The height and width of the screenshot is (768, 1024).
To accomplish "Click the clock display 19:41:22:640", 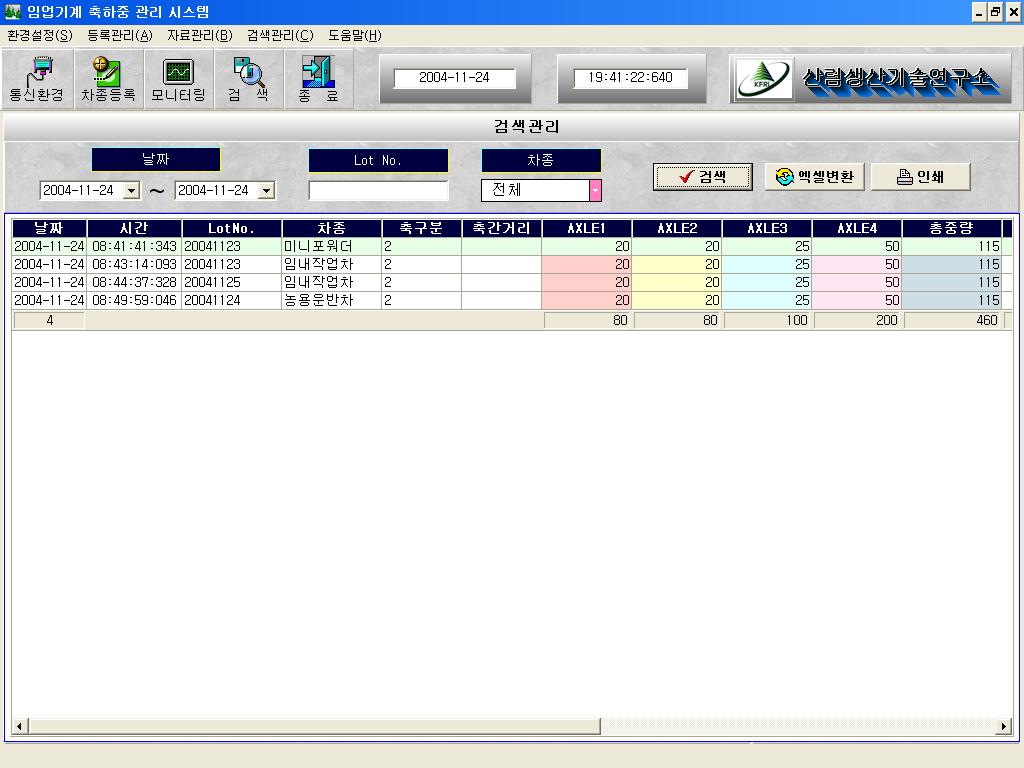I will 631,78.
